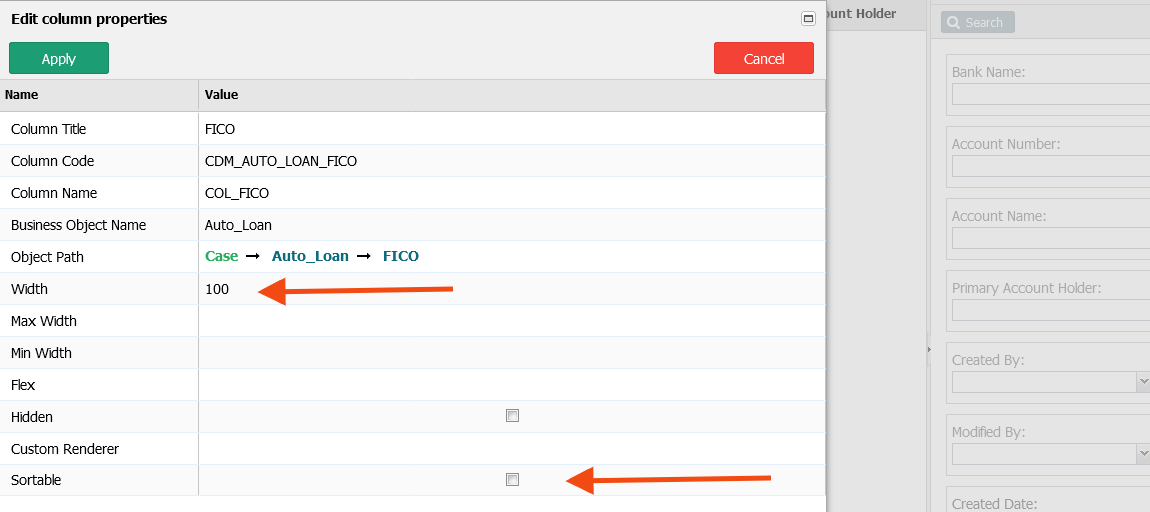
Task: Select the Width value field
Action: click(x=512, y=289)
